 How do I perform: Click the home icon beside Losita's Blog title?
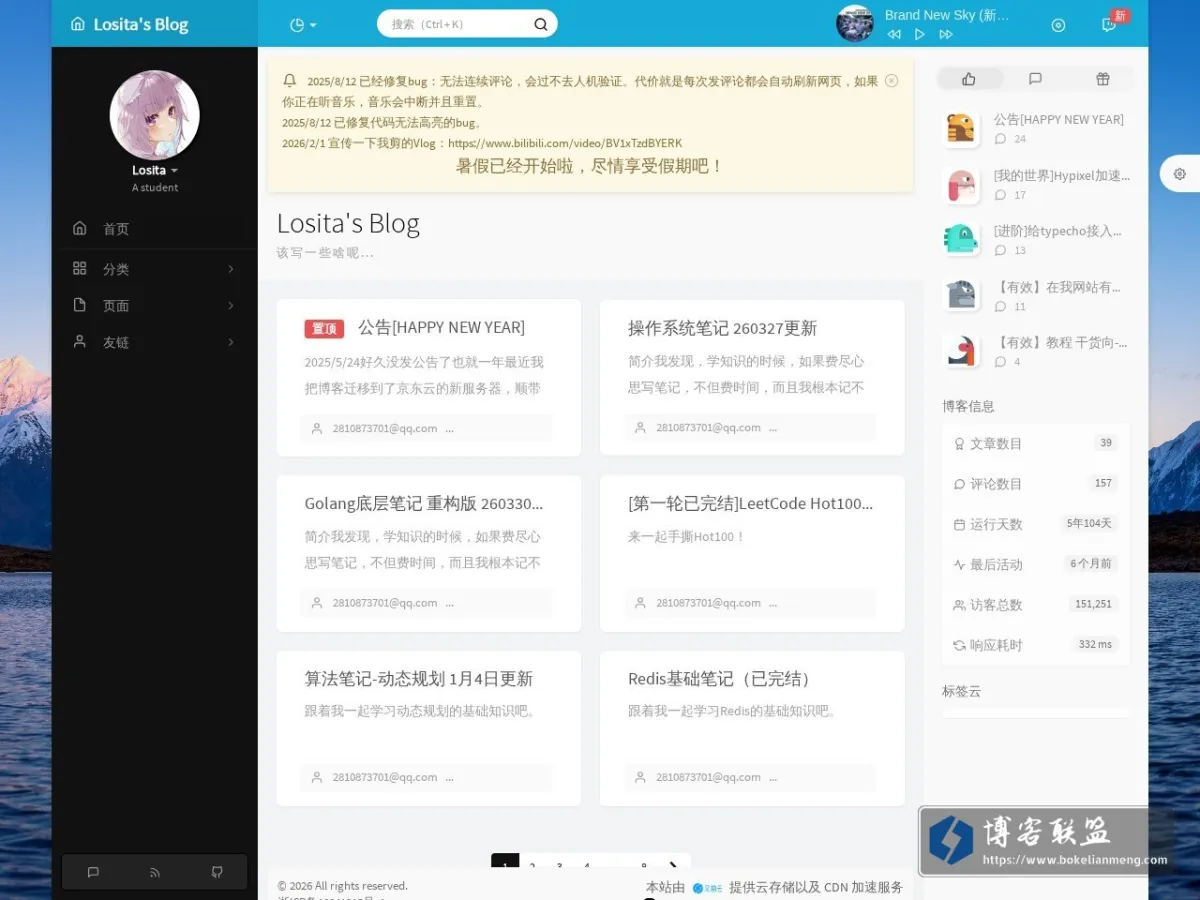78,24
